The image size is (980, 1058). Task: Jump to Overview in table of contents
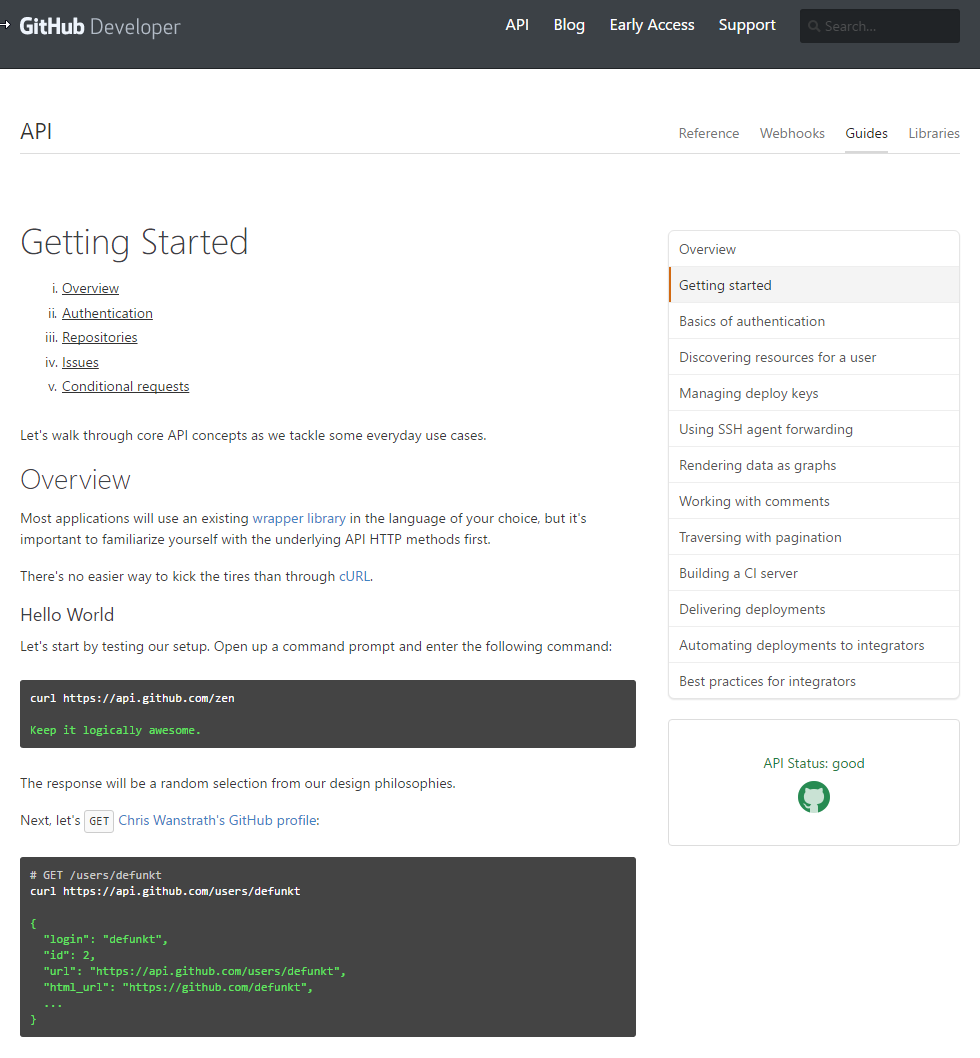click(x=90, y=288)
